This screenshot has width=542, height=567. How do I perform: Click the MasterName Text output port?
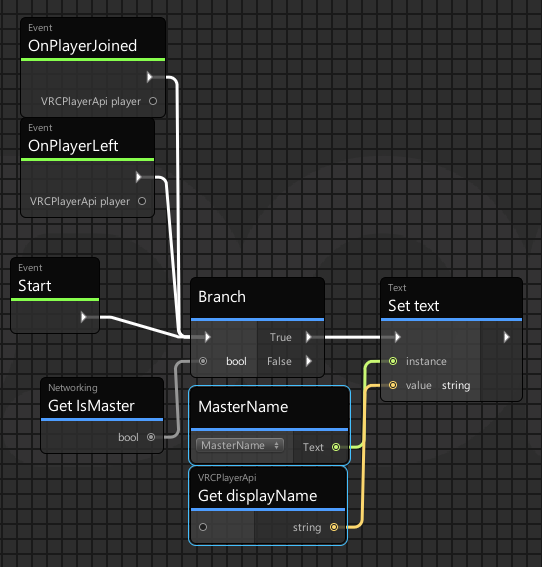(336, 447)
